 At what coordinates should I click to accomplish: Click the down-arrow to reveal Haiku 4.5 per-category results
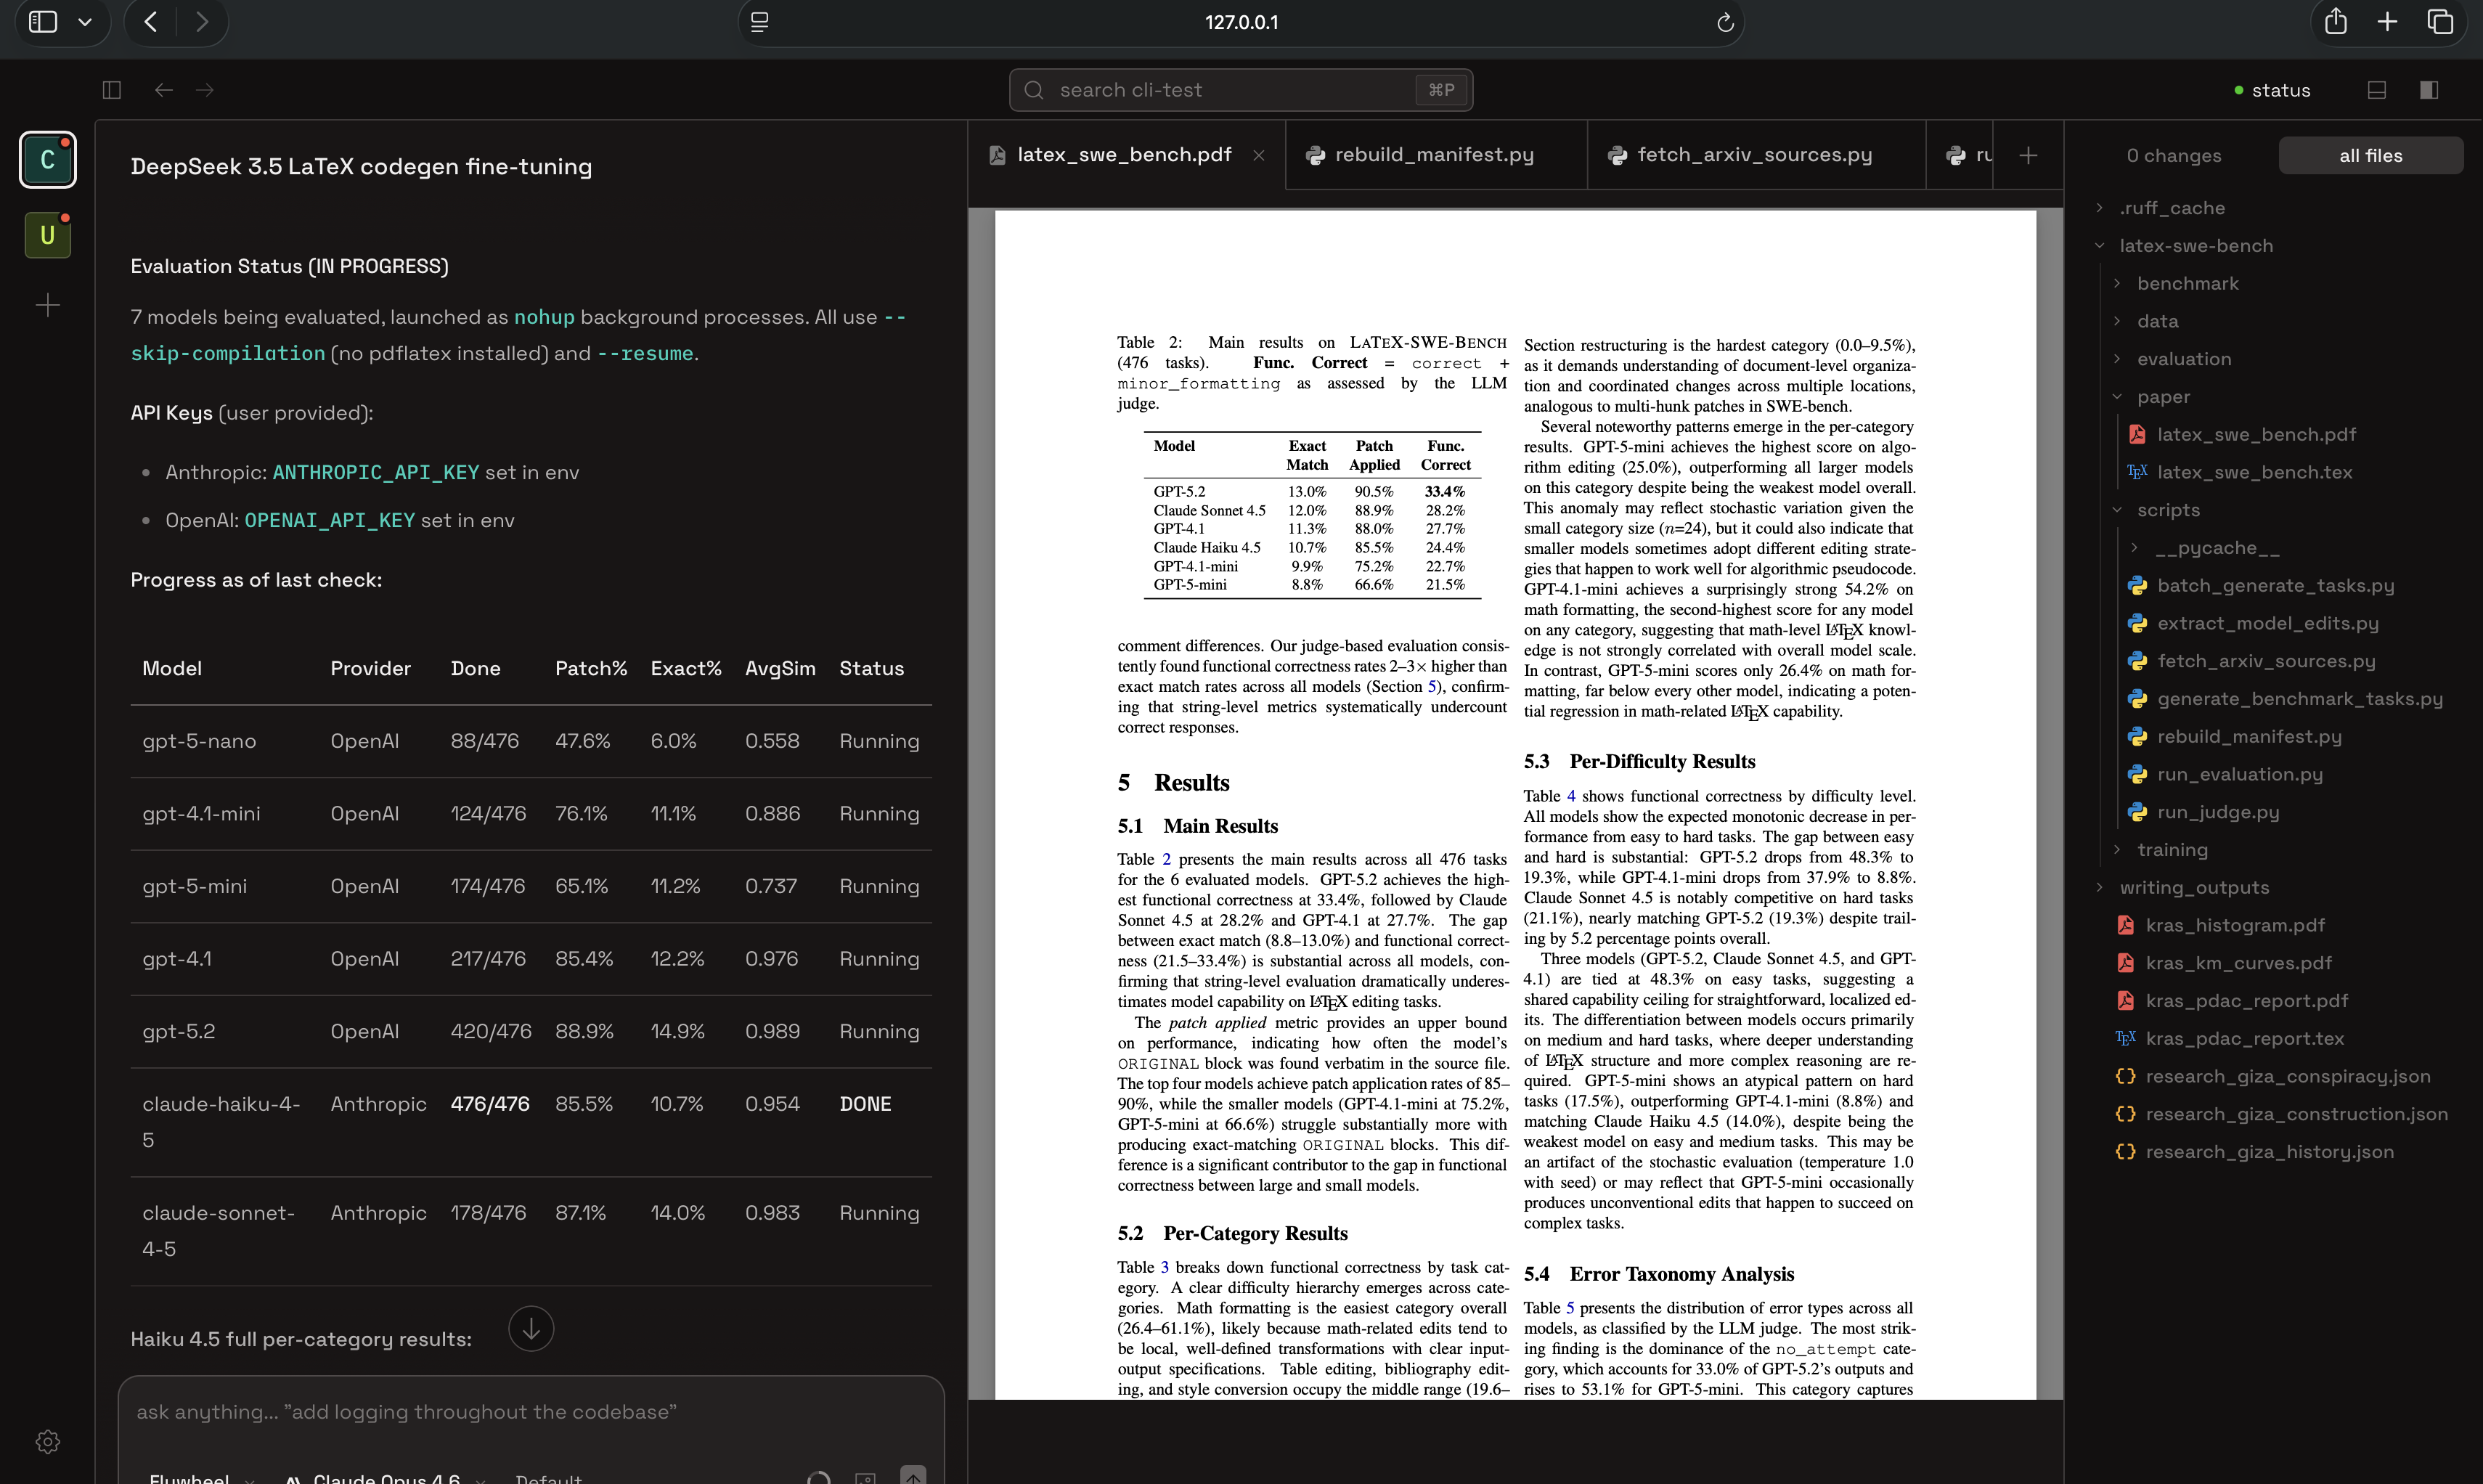531,1328
